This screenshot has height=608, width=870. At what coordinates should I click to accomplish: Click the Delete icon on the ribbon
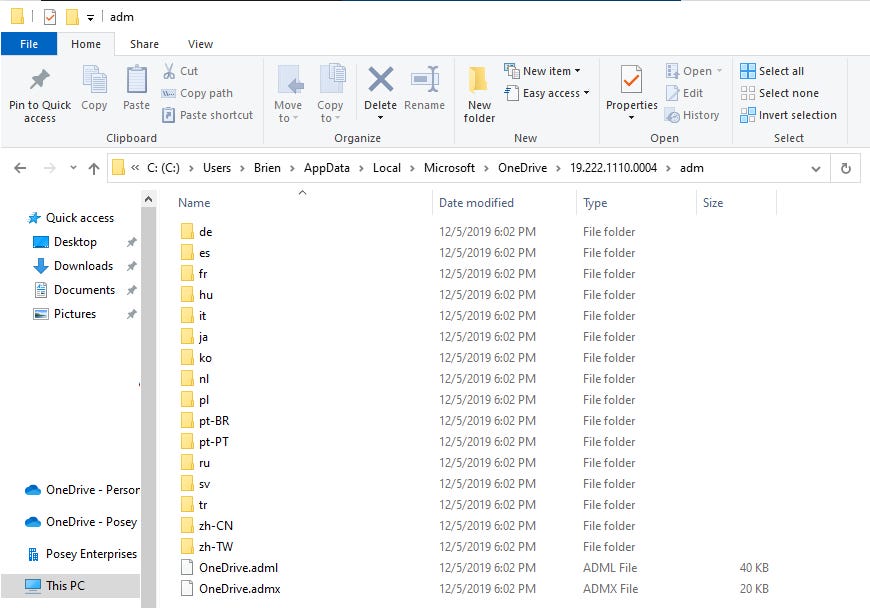[x=380, y=88]
